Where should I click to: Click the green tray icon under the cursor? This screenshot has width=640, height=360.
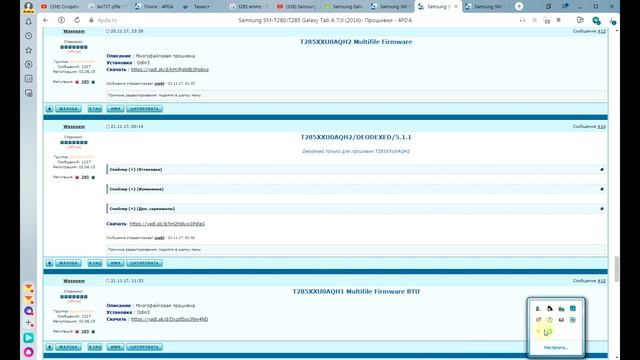[549, 332]
